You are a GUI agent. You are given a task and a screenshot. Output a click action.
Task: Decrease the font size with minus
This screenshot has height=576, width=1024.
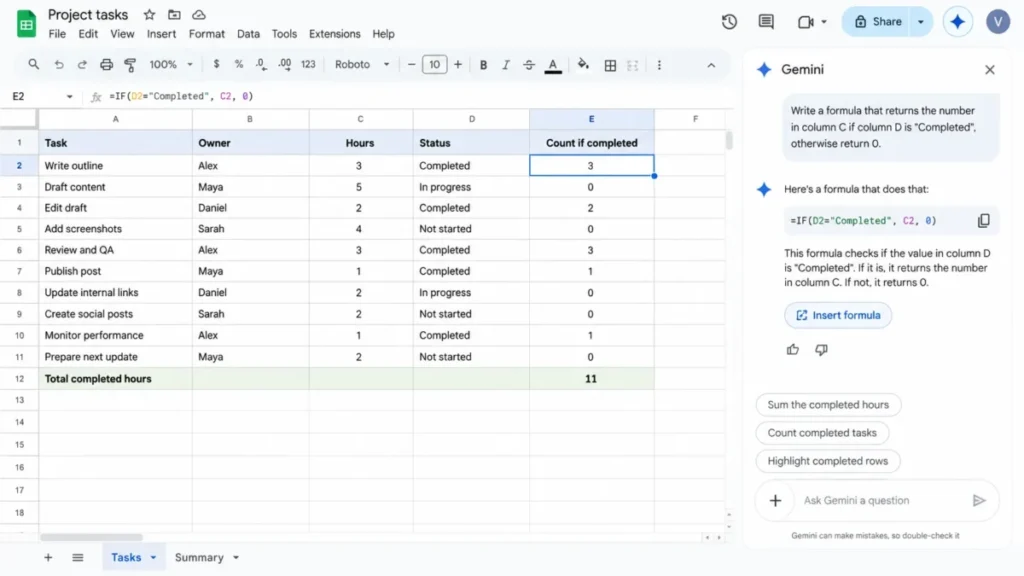pyautogui.click(x=411, y=65)
